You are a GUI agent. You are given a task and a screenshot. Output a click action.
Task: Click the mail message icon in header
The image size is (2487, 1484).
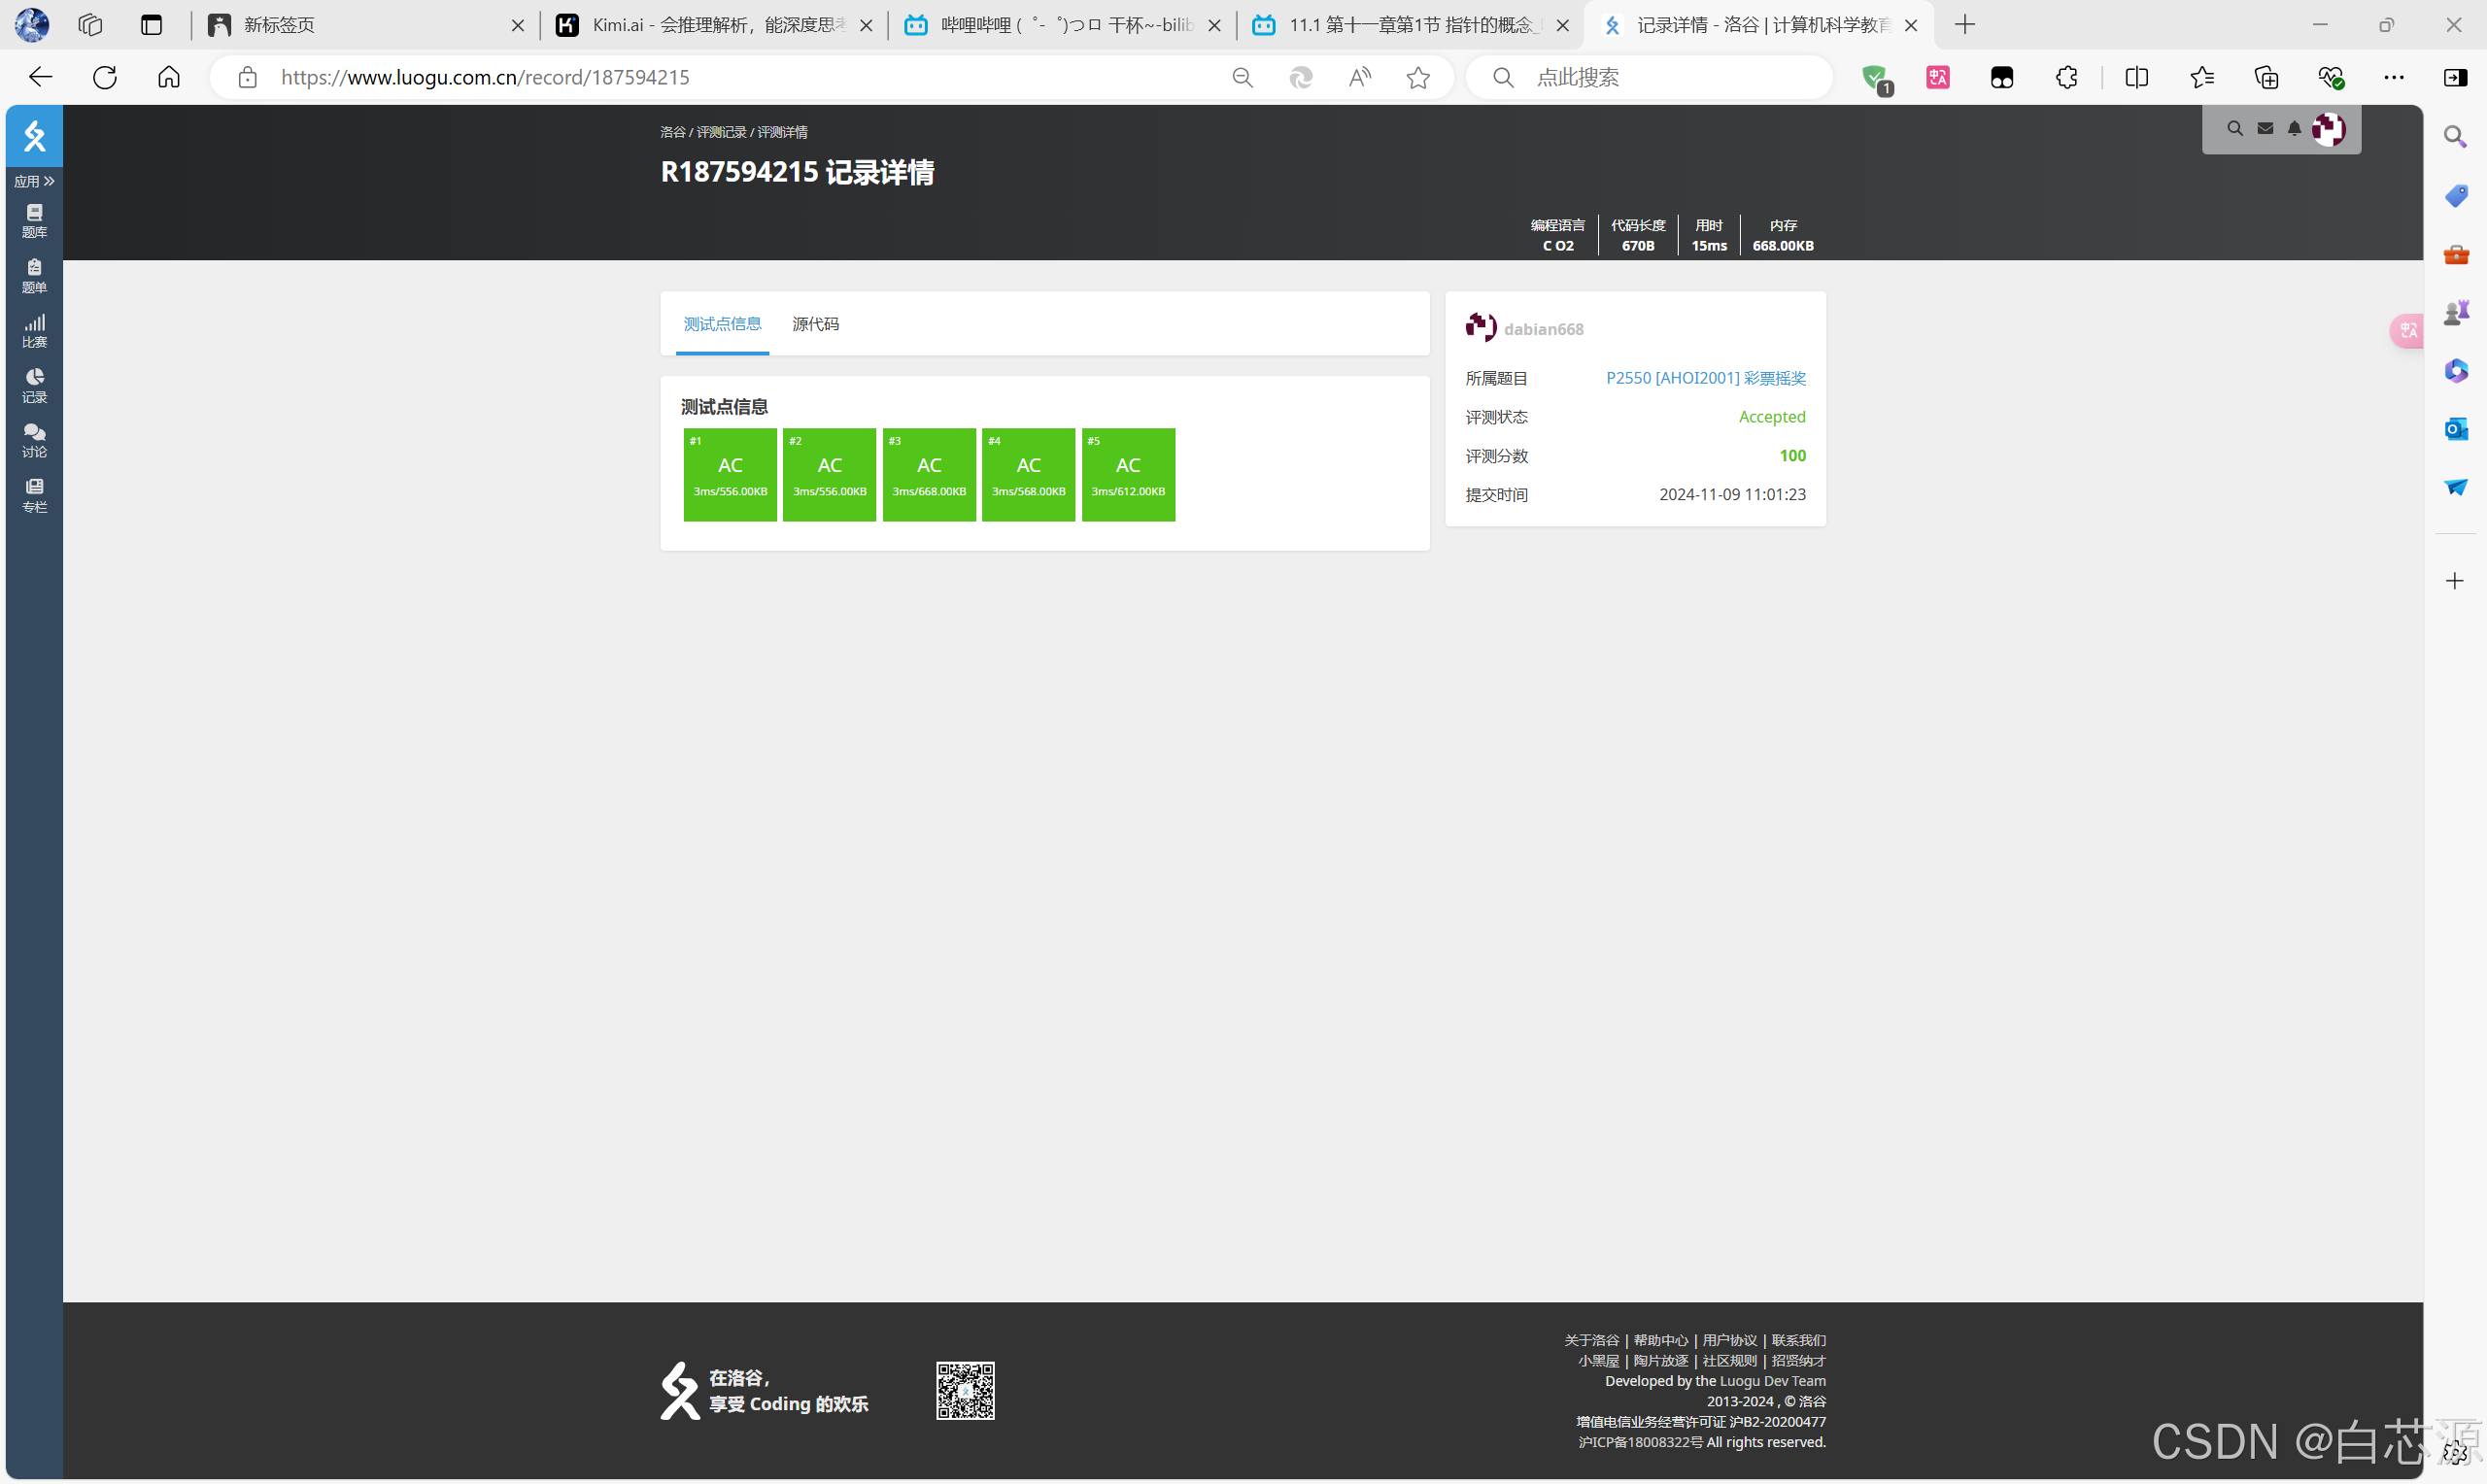click(x=2265, y=128)
